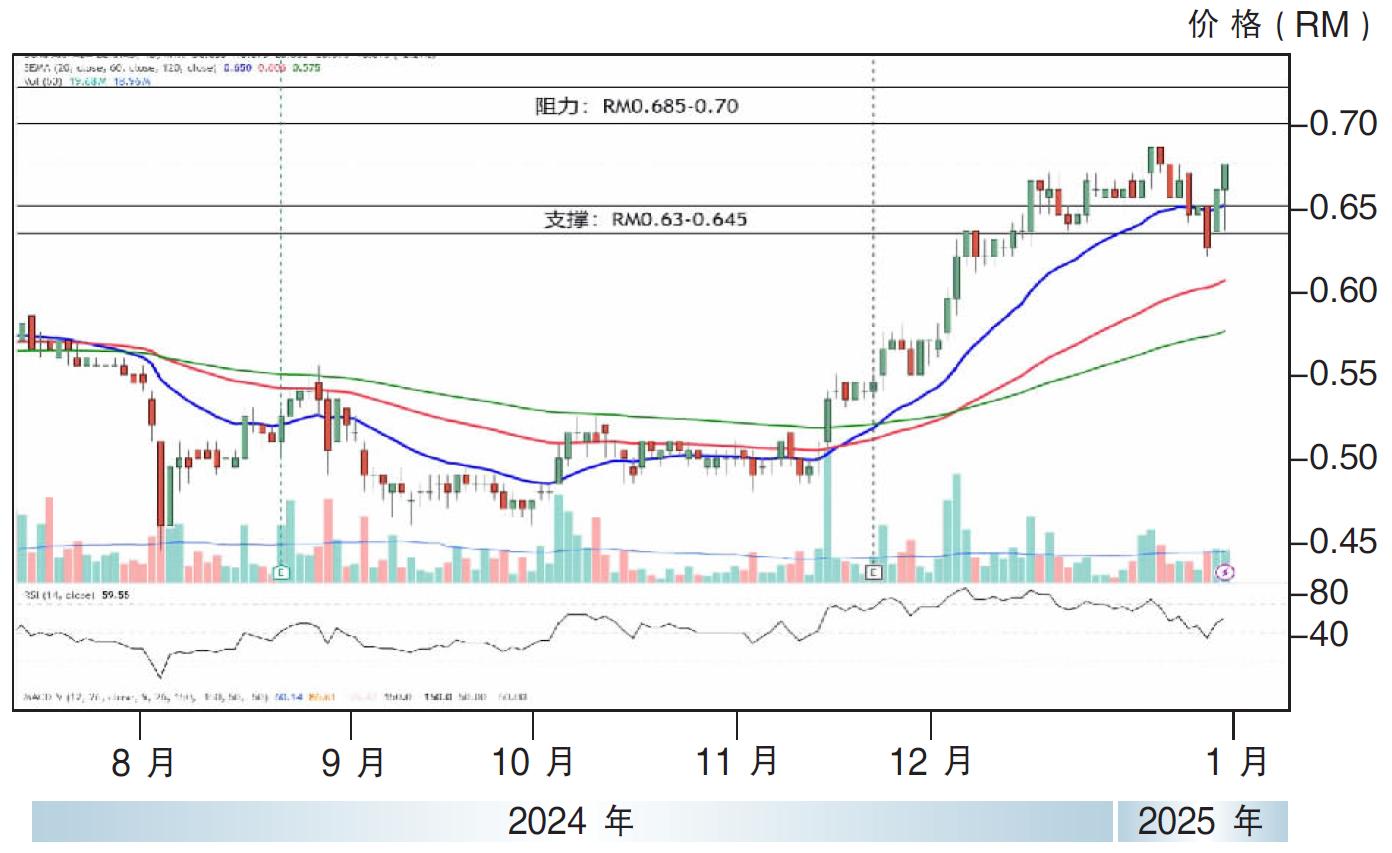
Task: Click the 0.45 price axis label
Action: pos(1342,543)
